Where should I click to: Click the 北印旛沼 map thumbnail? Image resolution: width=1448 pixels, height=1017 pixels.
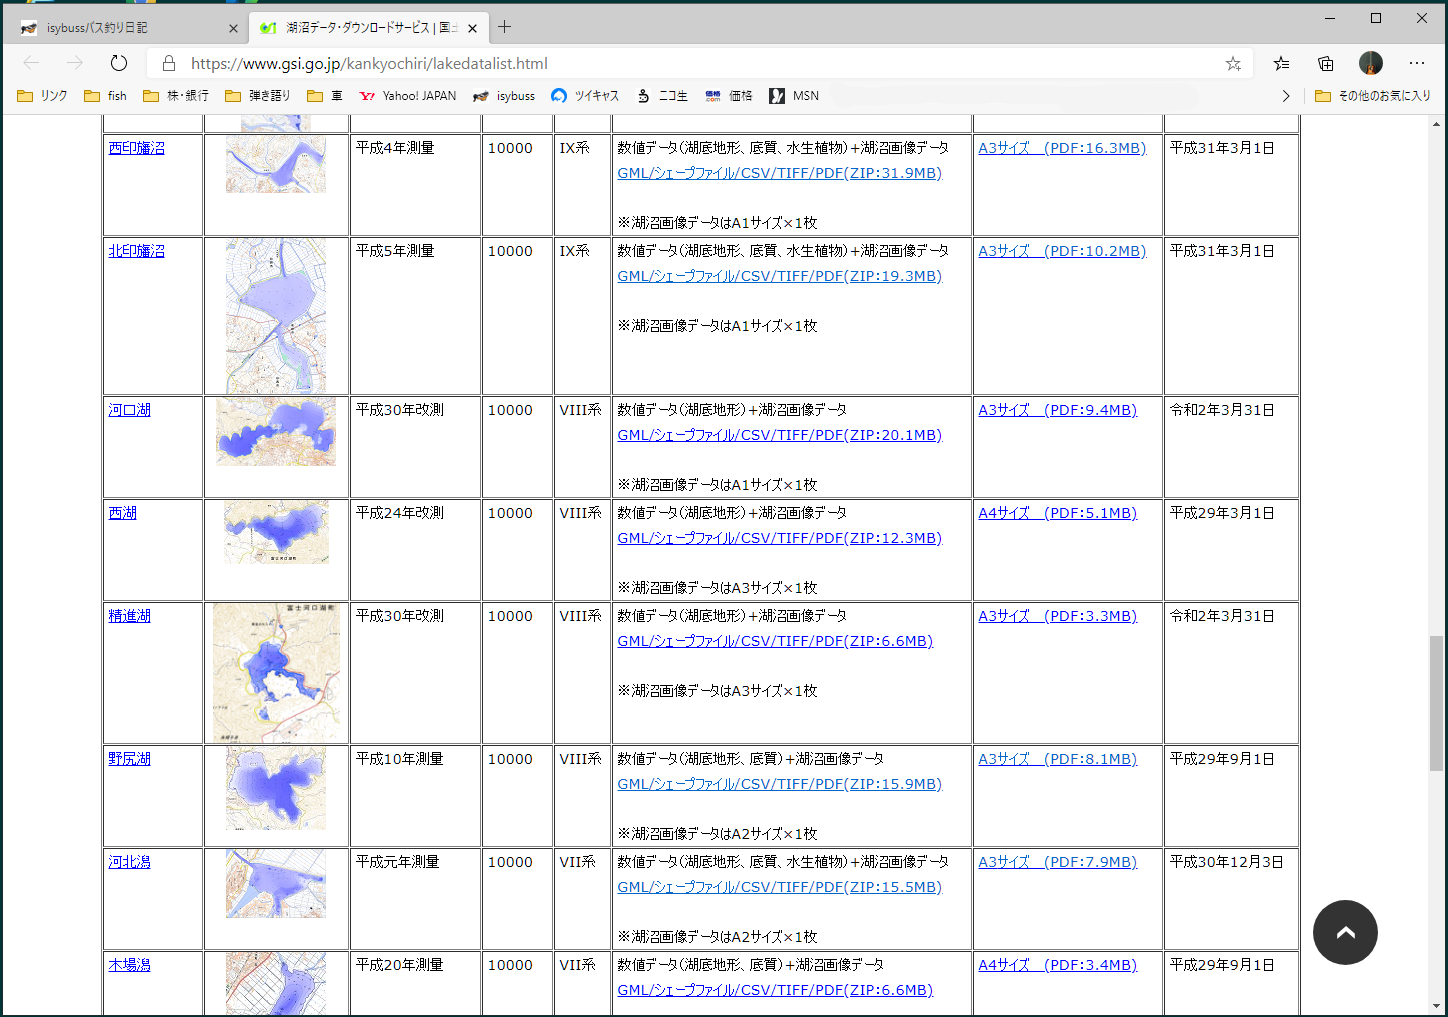(276, 316)
